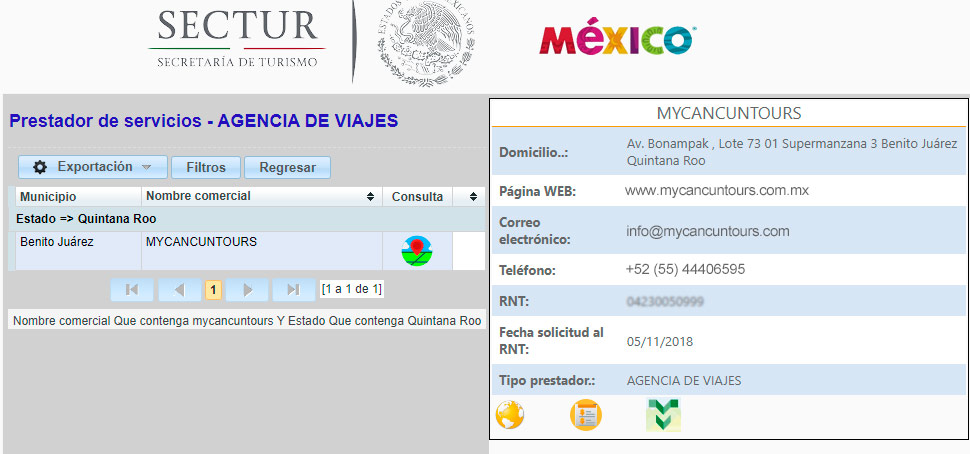Click Estado => Quintana Roo group row
The height and width of the screenshot is (454, 970).
point(246,219)
